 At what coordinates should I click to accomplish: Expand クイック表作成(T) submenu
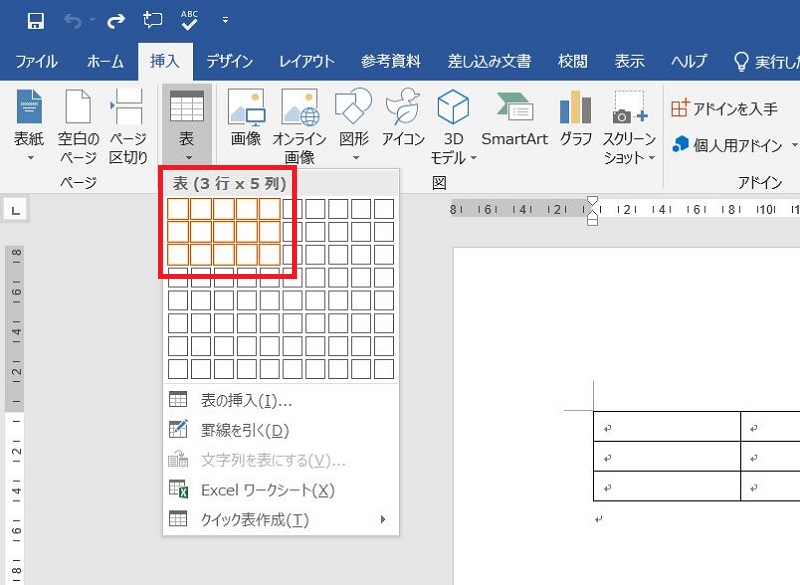click(x=281, y=520)
